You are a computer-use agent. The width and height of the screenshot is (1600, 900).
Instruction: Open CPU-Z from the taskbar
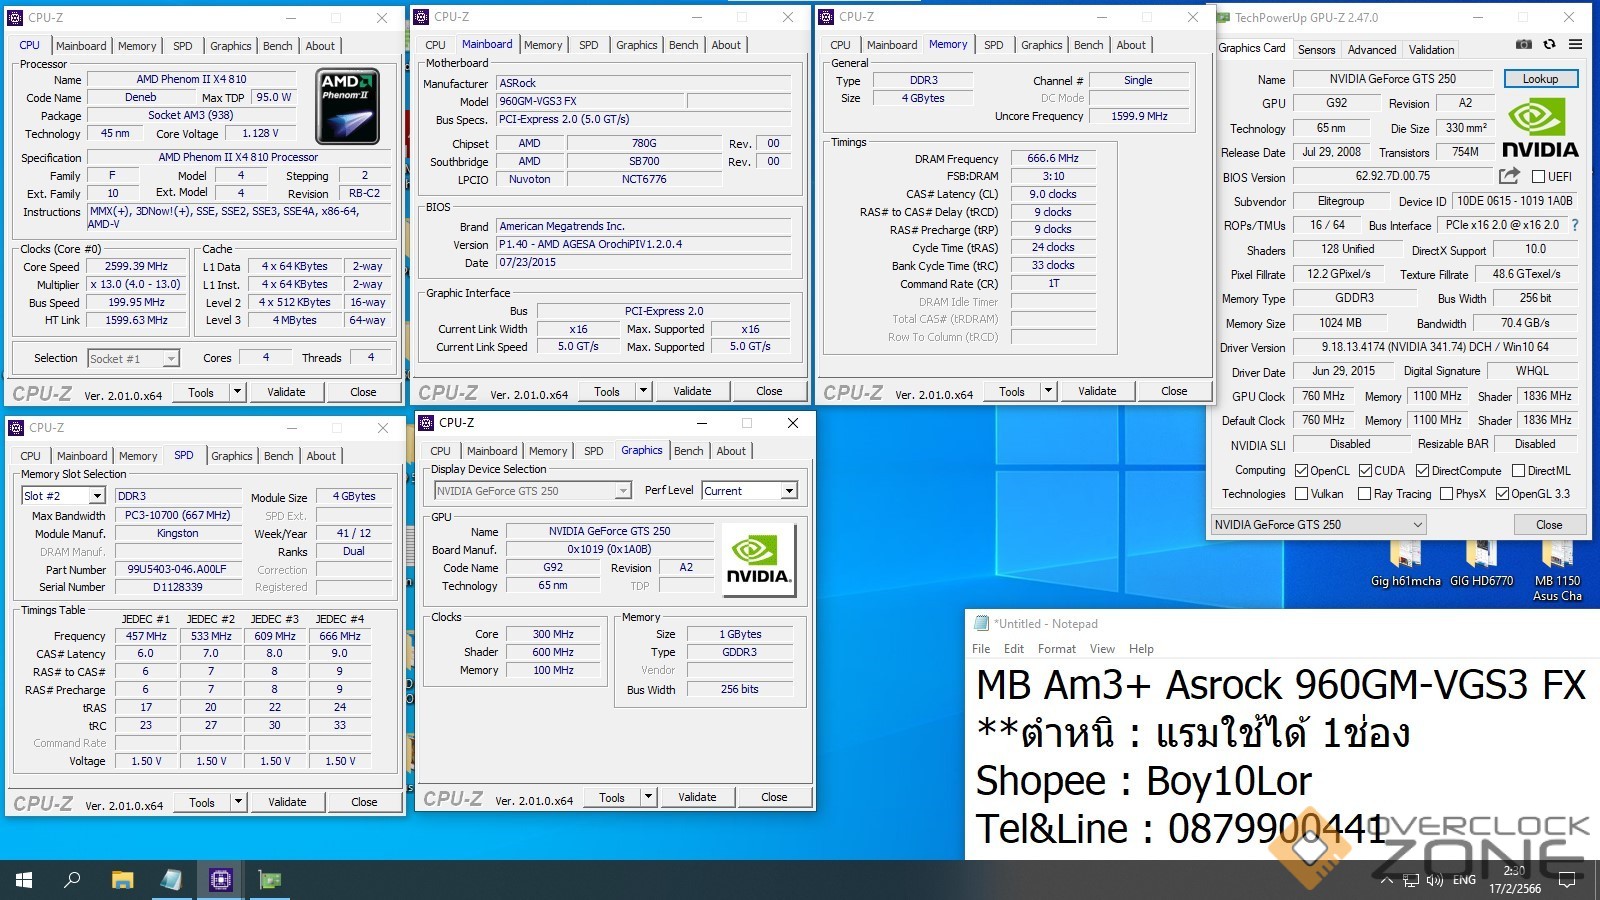(220, 880)
